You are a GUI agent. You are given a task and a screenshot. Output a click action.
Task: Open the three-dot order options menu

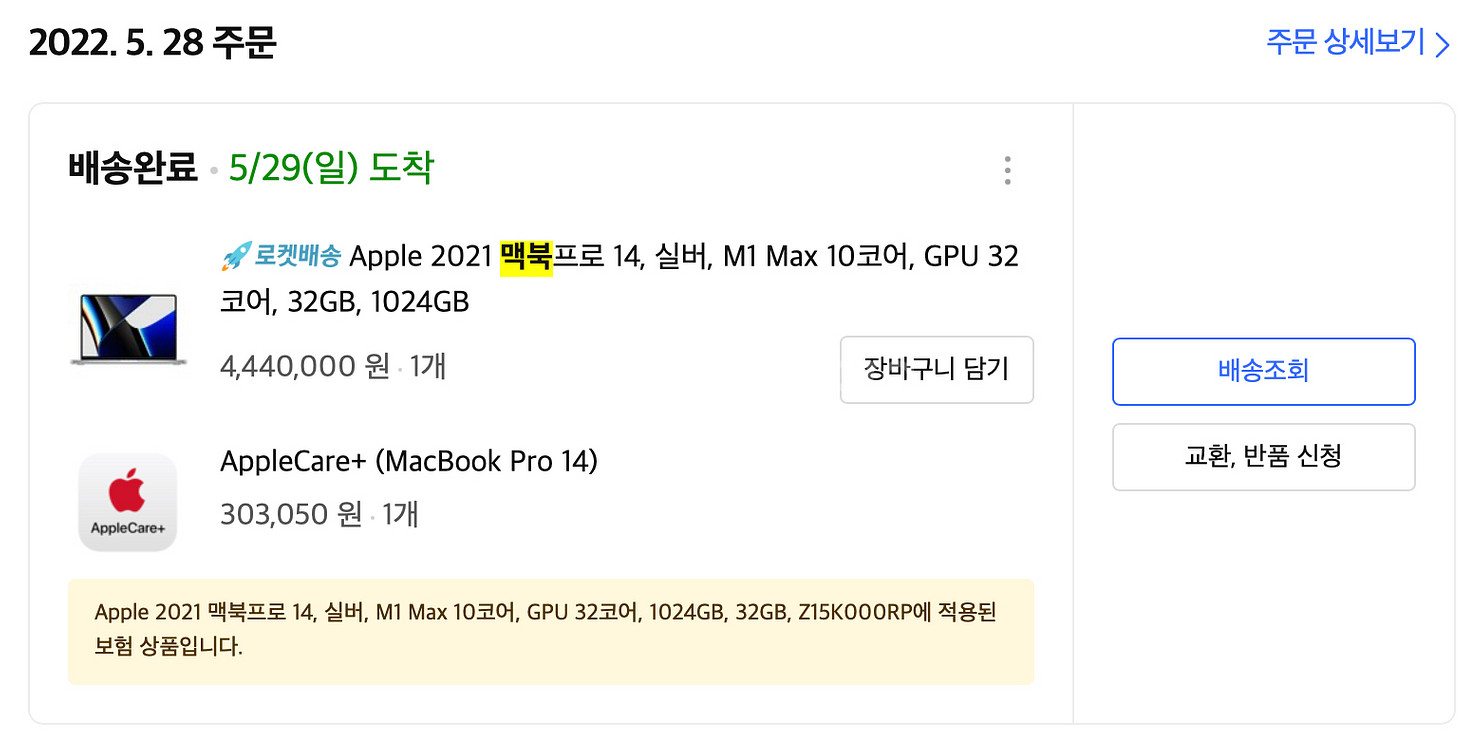click(x=1007, y=171)
